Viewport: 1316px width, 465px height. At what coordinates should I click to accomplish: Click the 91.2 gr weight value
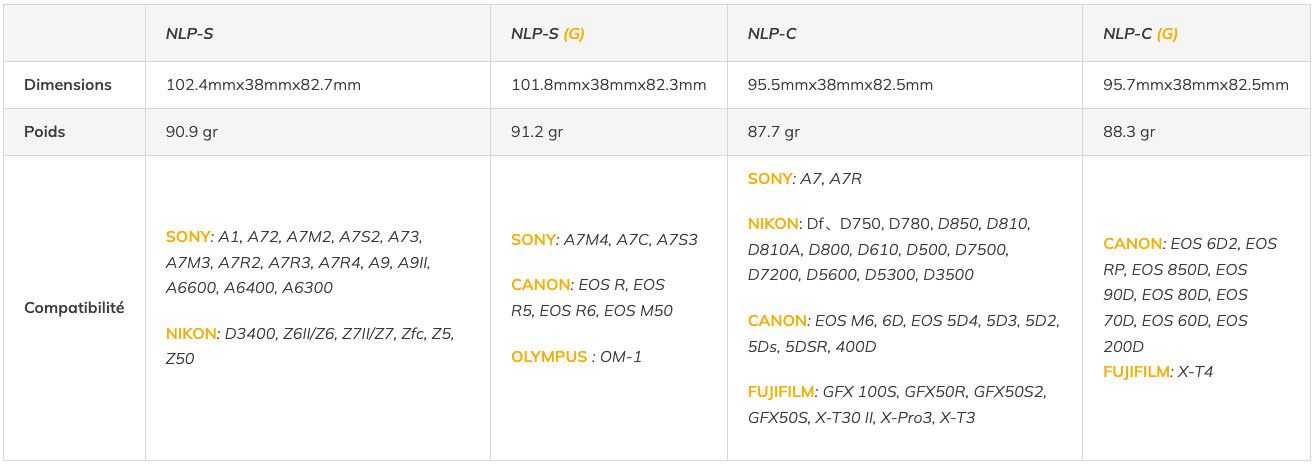coord(537,132)
